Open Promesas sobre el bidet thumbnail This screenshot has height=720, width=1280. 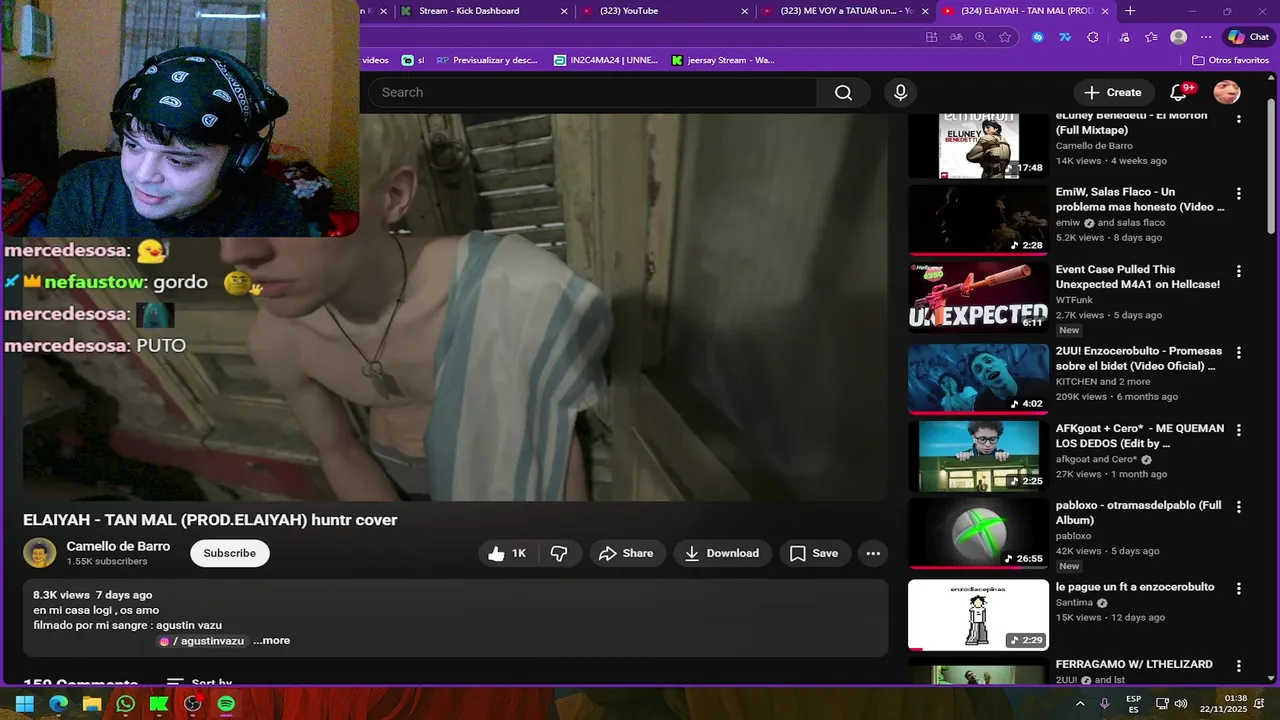978,378
